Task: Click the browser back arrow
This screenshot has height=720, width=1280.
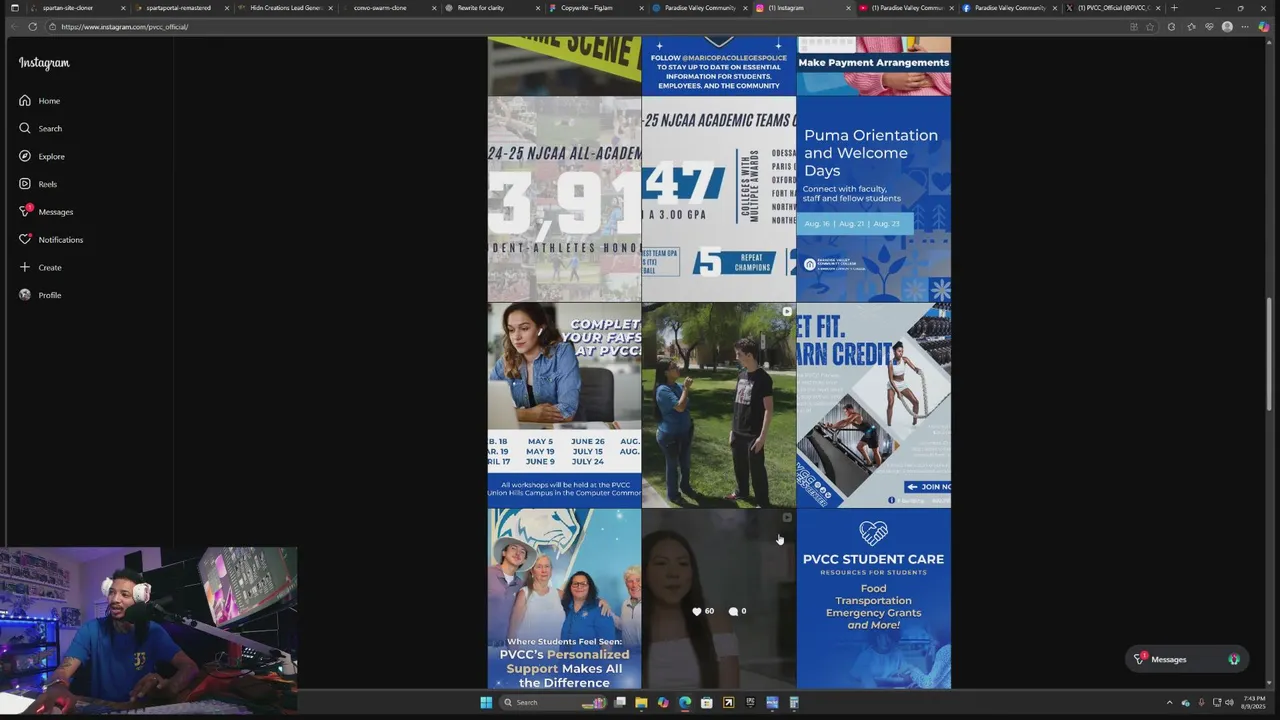Action: [14, 27]
